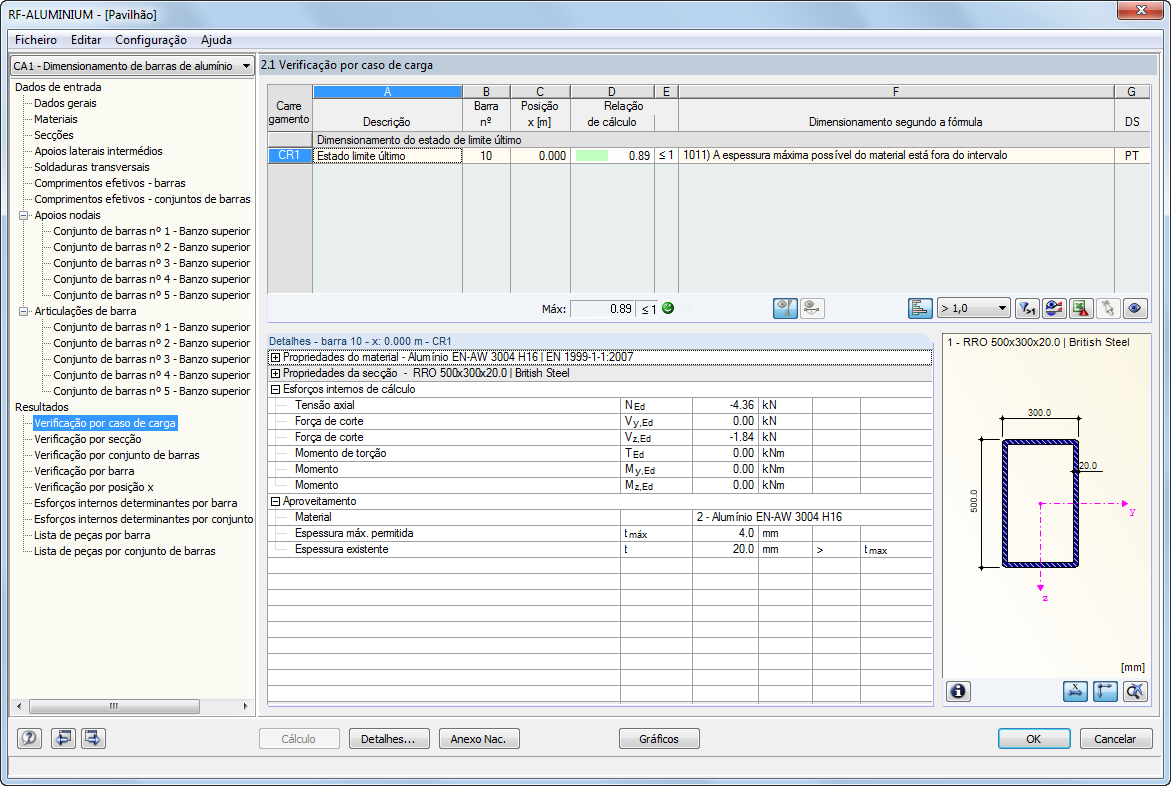Open the help icon button

[29, 739]
